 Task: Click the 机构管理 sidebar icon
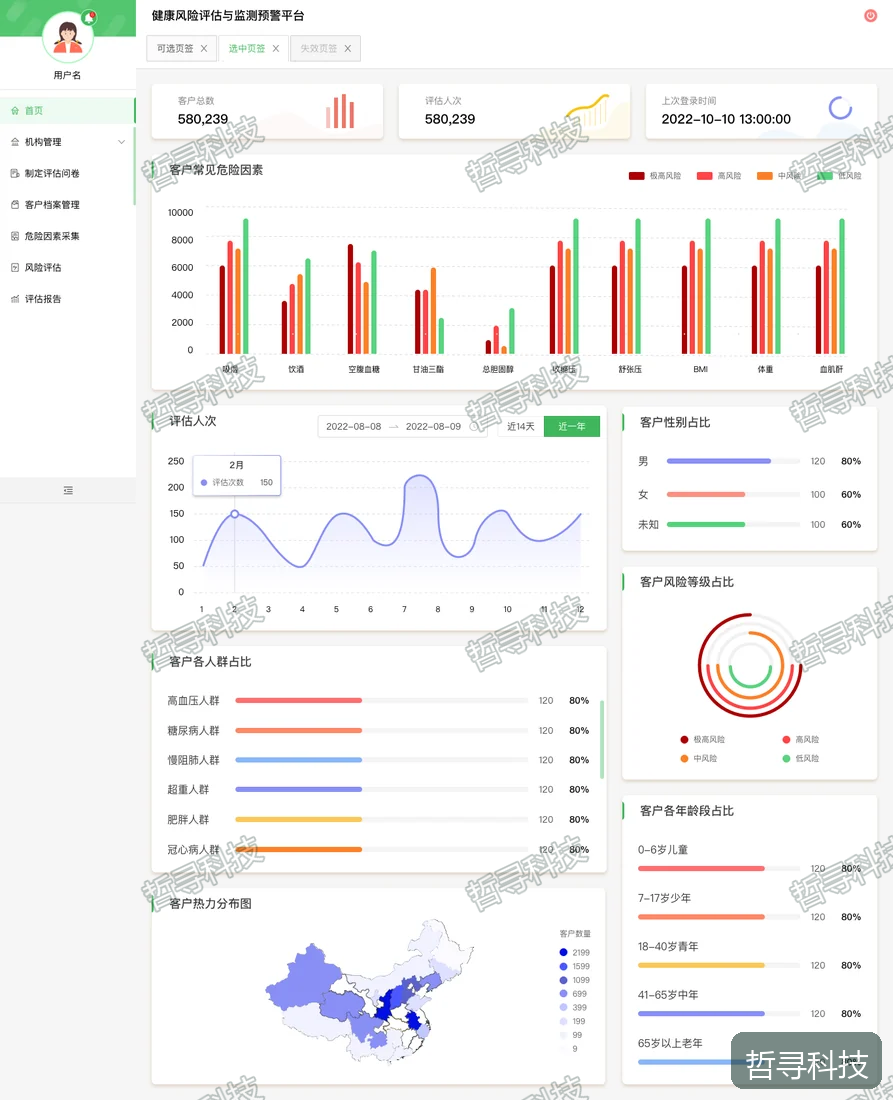(15, 142)
